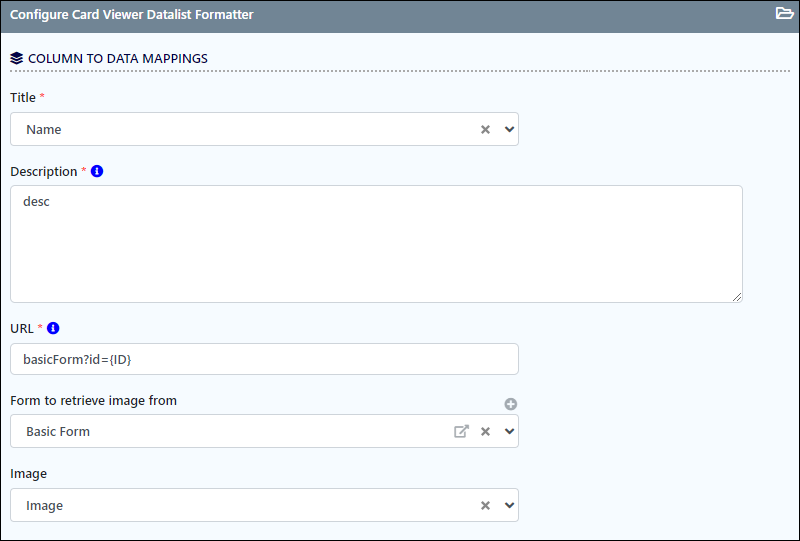
Task: Click the Description text area resize handle
Action: 737,297
